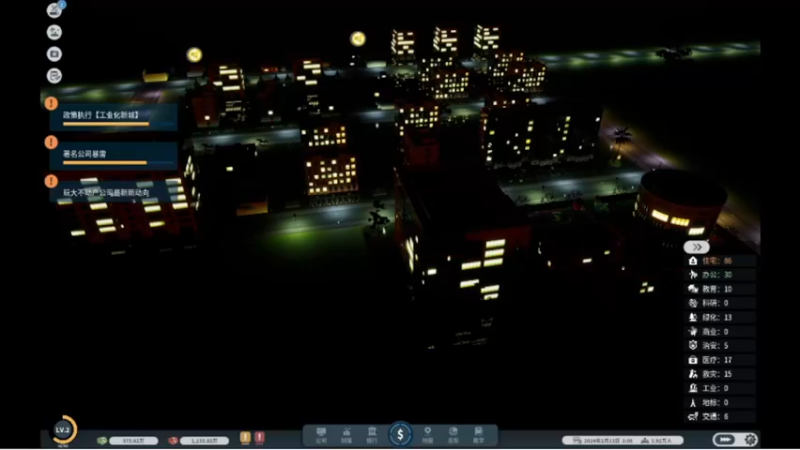
Task: Open the 著名公司暴雷 event card
Action: (x=113, y=156)
